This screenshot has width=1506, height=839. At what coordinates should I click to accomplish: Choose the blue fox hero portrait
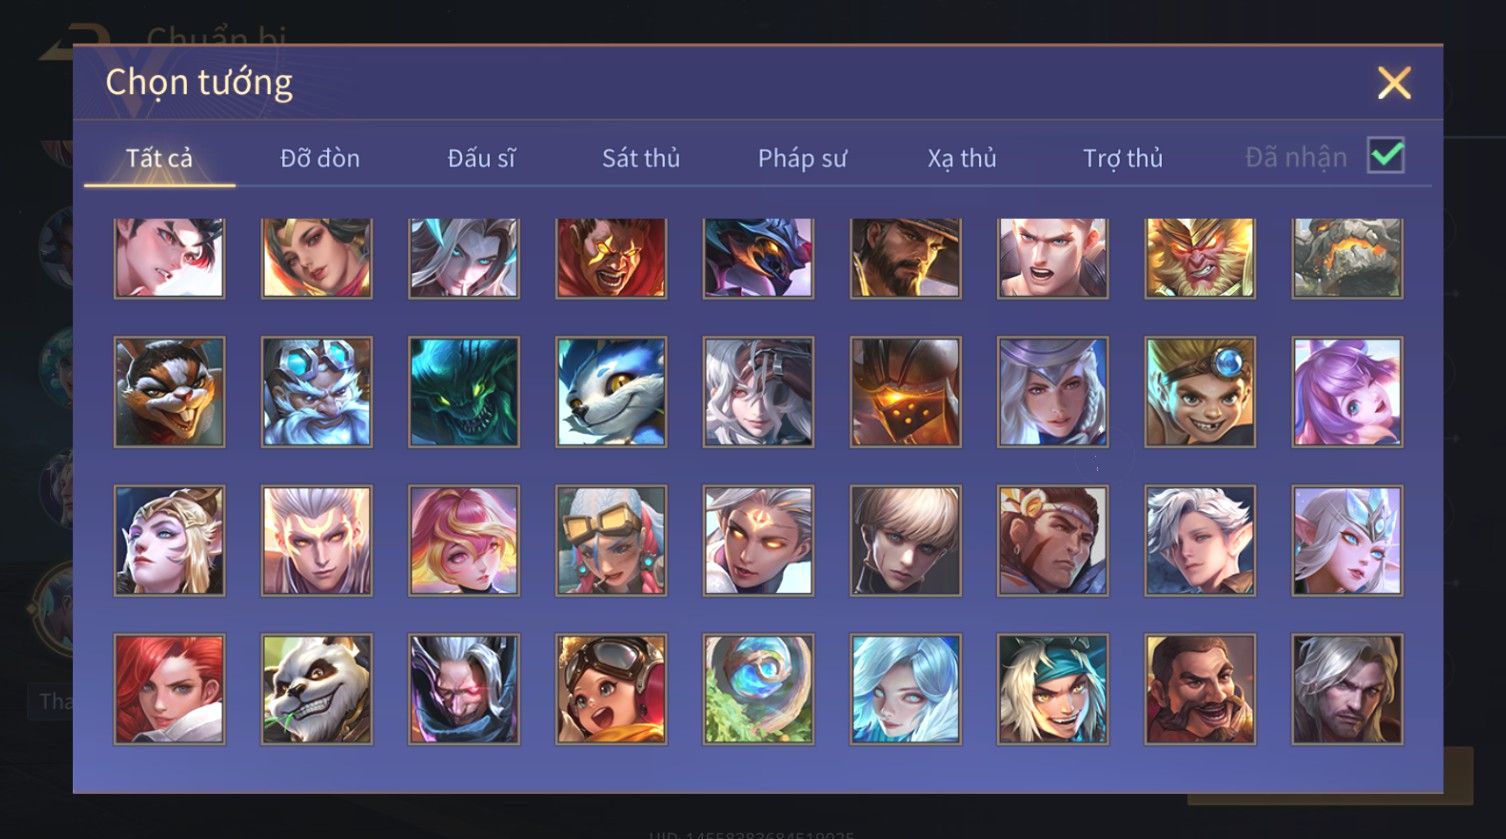[611, 391]
